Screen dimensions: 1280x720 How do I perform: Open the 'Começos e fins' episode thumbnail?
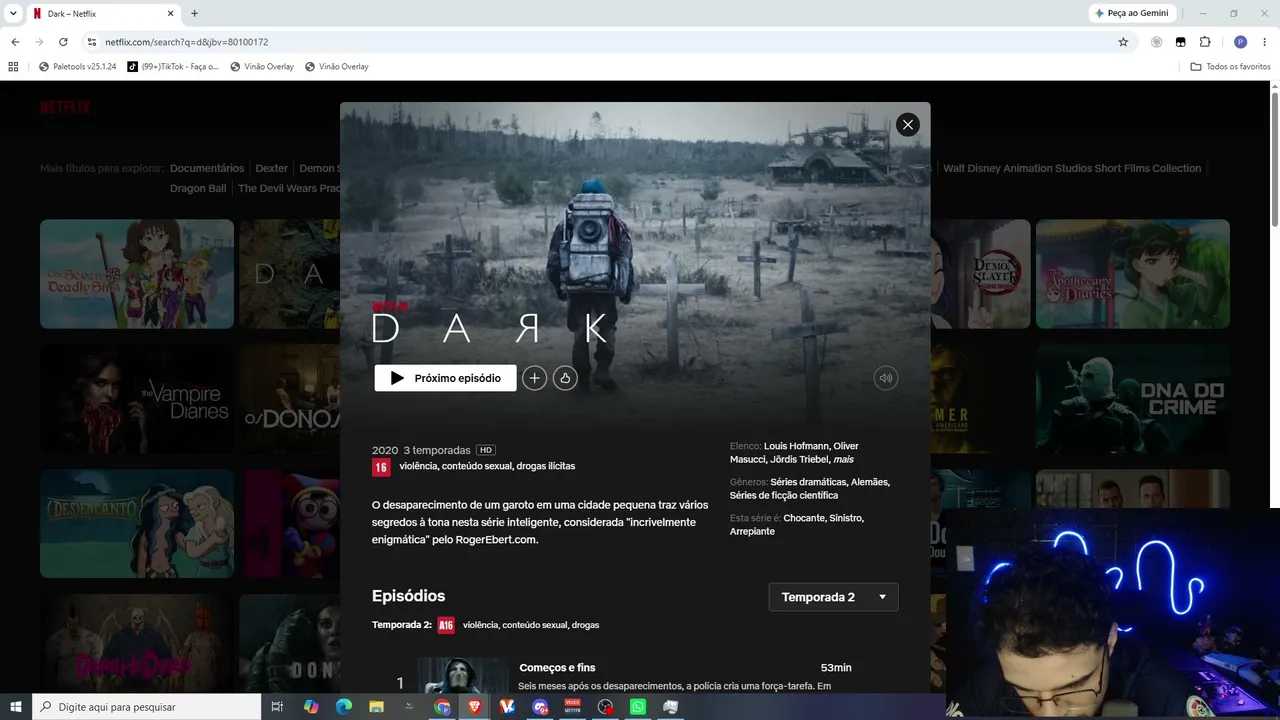coord(463,676)
